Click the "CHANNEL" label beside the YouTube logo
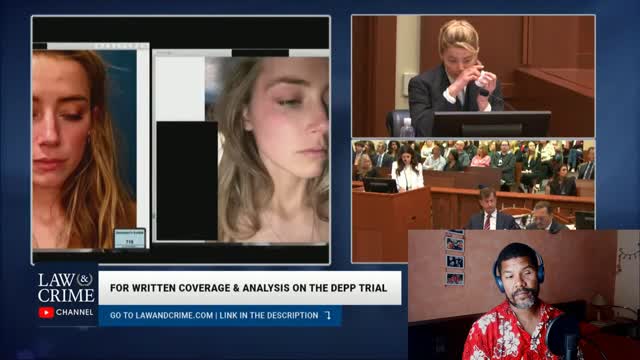 [x=74, y=312]
